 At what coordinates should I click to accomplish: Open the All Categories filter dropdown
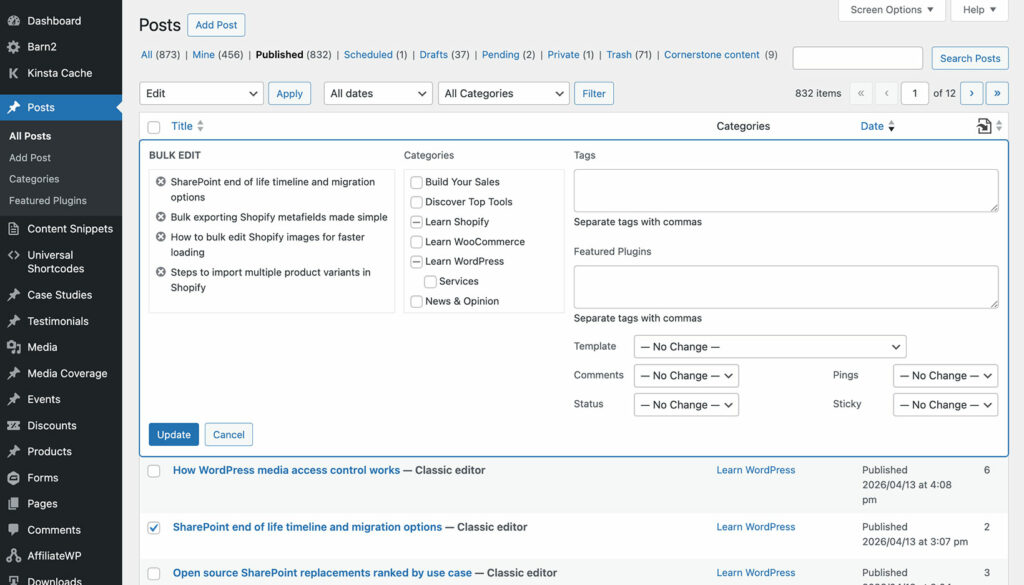click(x=504, y=93)
